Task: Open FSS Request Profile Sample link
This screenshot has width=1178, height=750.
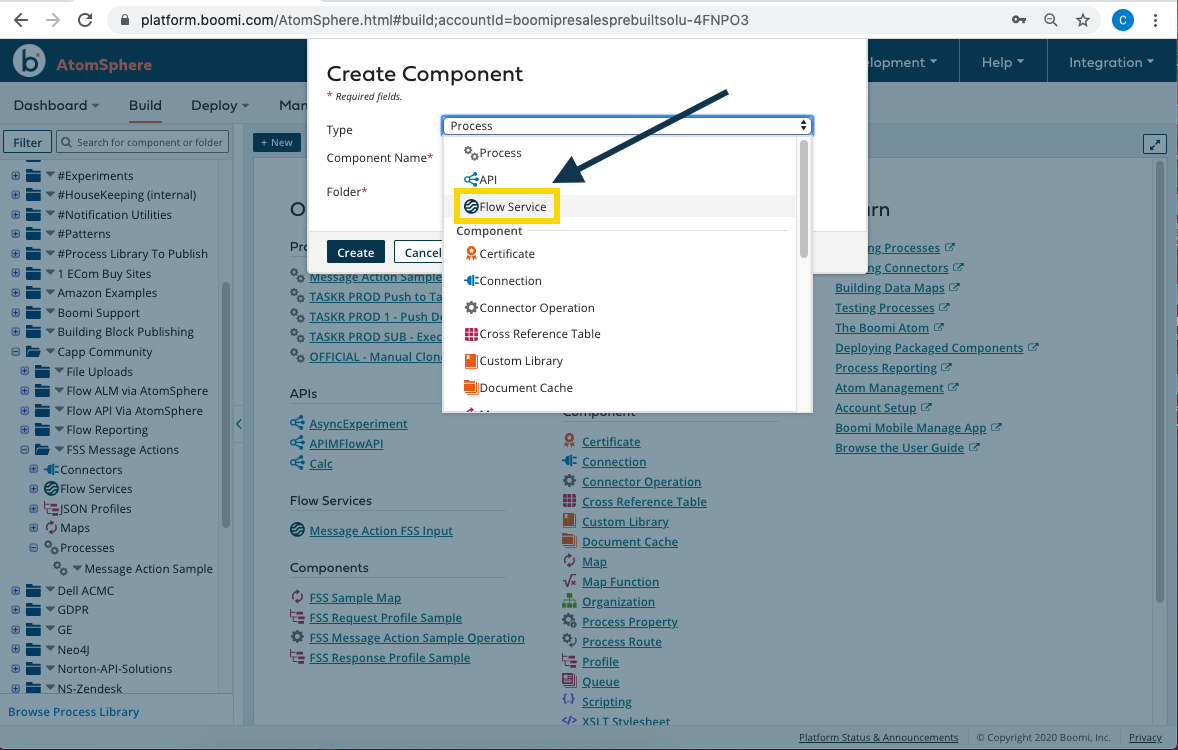Action: click(385, 618)
